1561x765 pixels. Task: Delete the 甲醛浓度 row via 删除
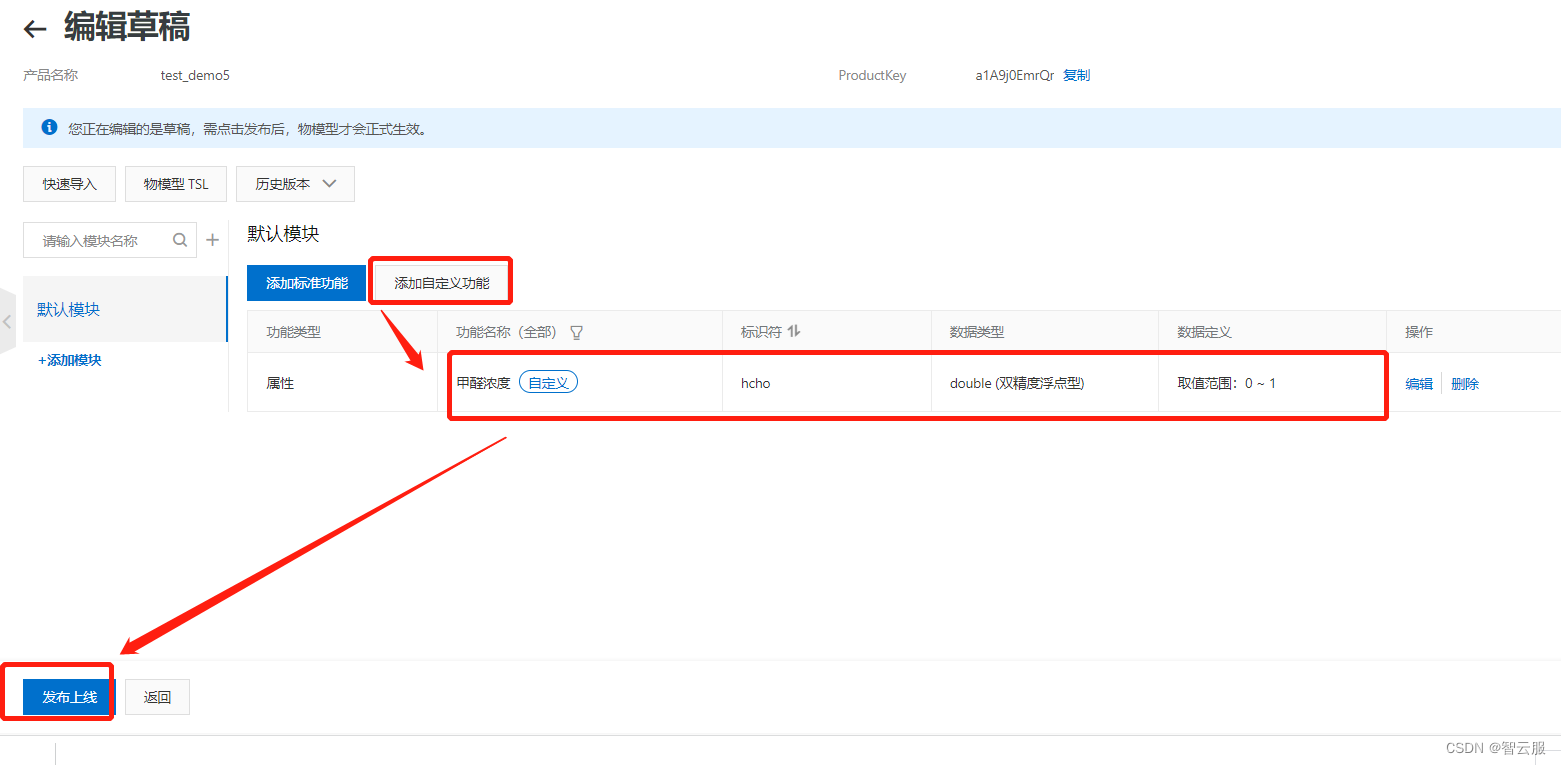click(1465, 383)
